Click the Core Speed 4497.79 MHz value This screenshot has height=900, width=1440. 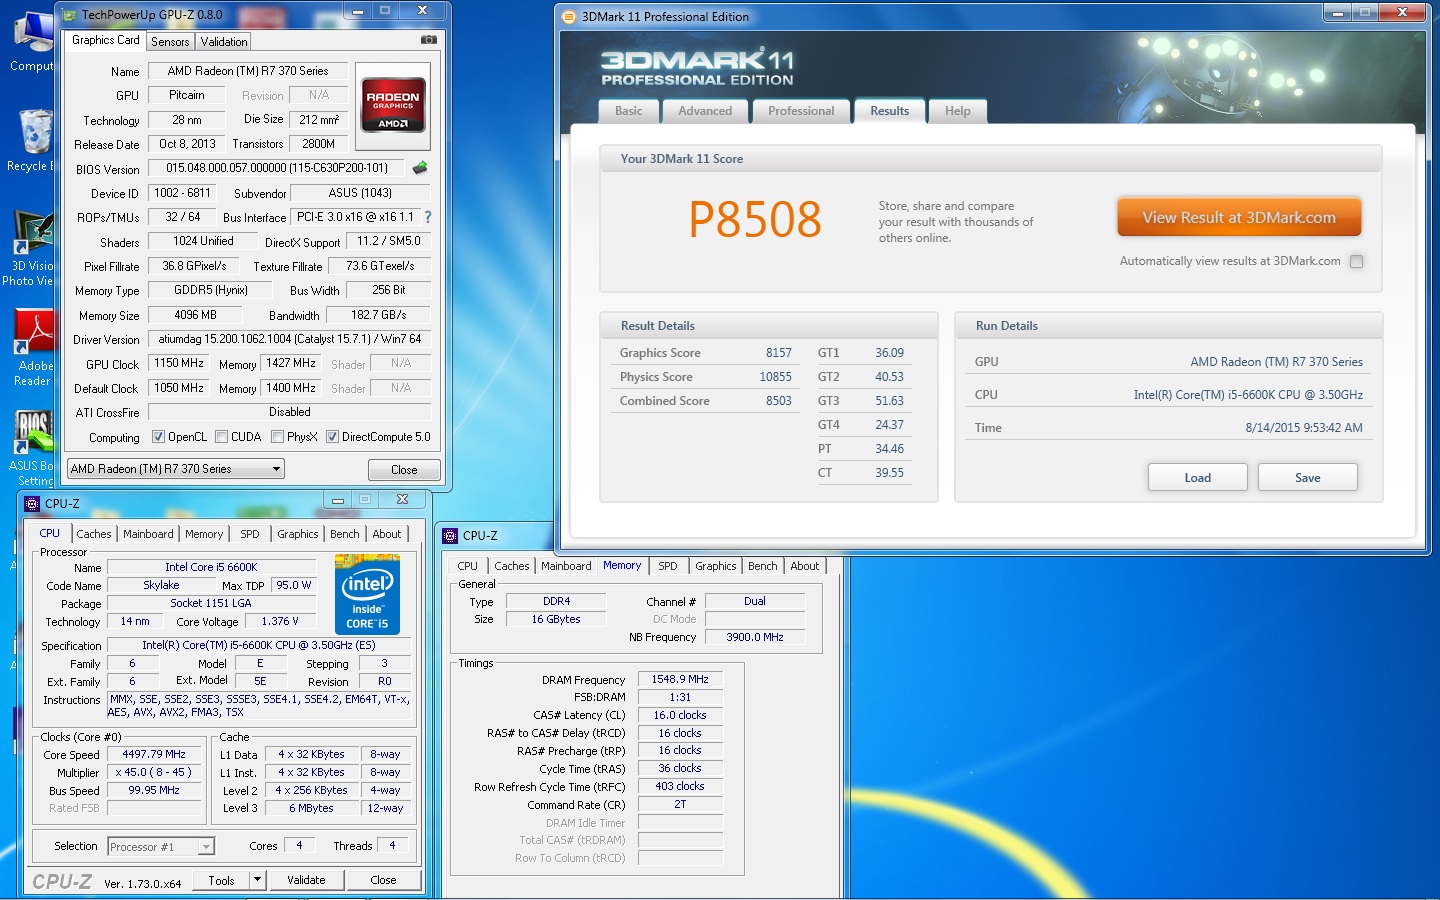[154, 754]
